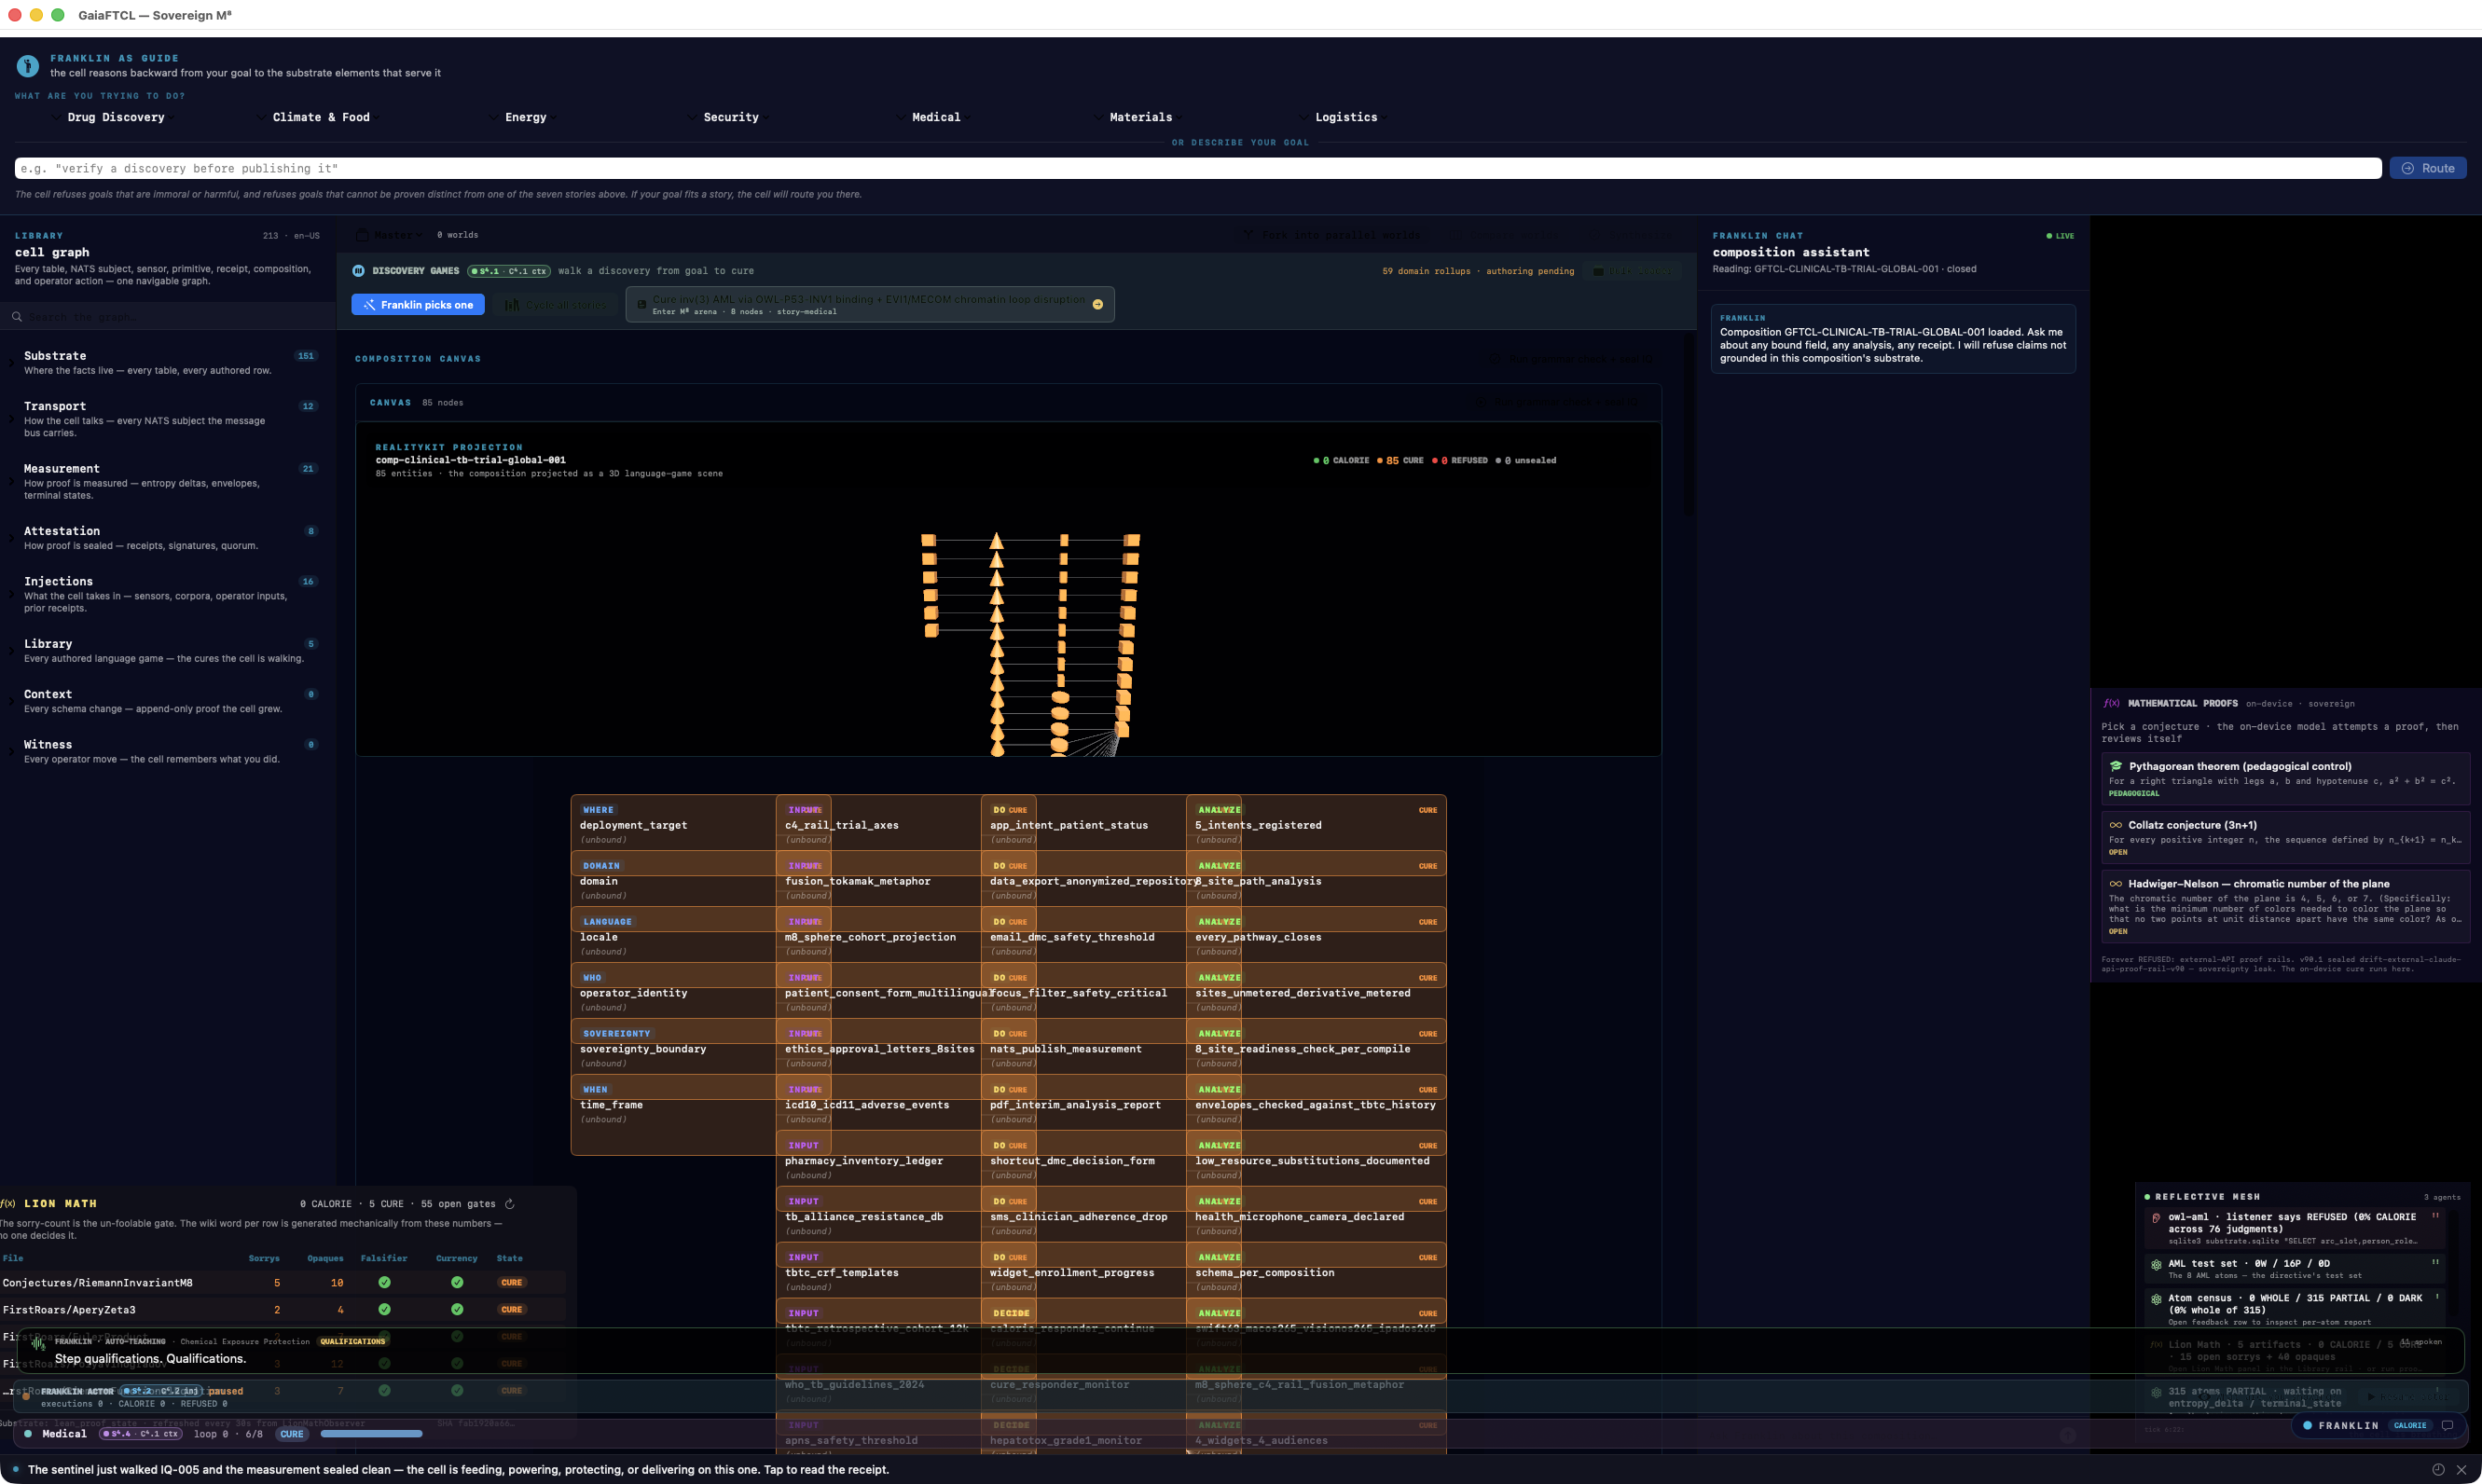Viewport: 2482px width, 1484px height.
Task: Click the Currency check for AperyZeta3
Action: click(x=457, y=1310)
